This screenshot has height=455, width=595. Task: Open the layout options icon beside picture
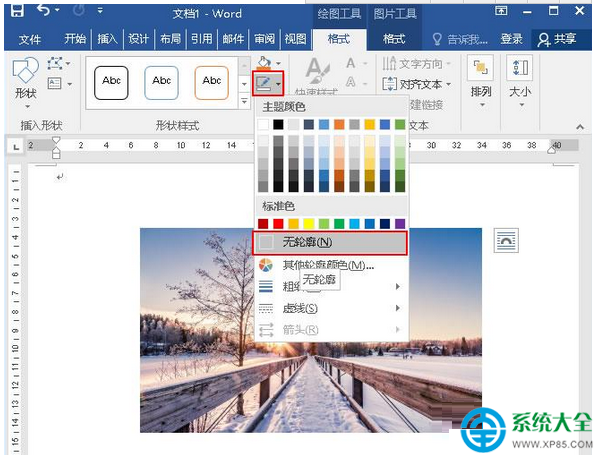(x=506, y=241)
